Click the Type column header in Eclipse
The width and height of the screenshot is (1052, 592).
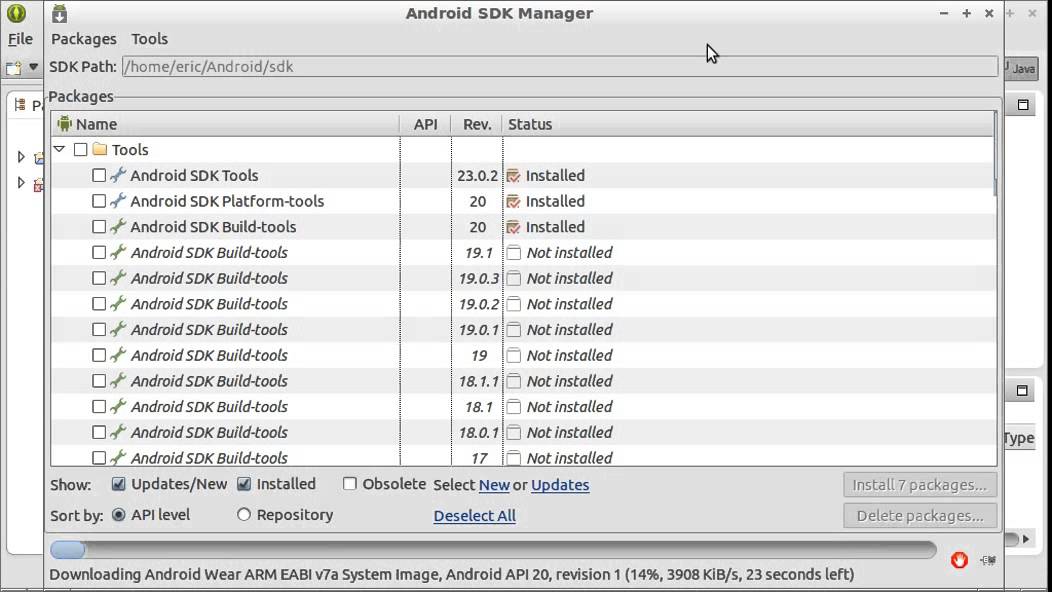(x=1018, y=438)
